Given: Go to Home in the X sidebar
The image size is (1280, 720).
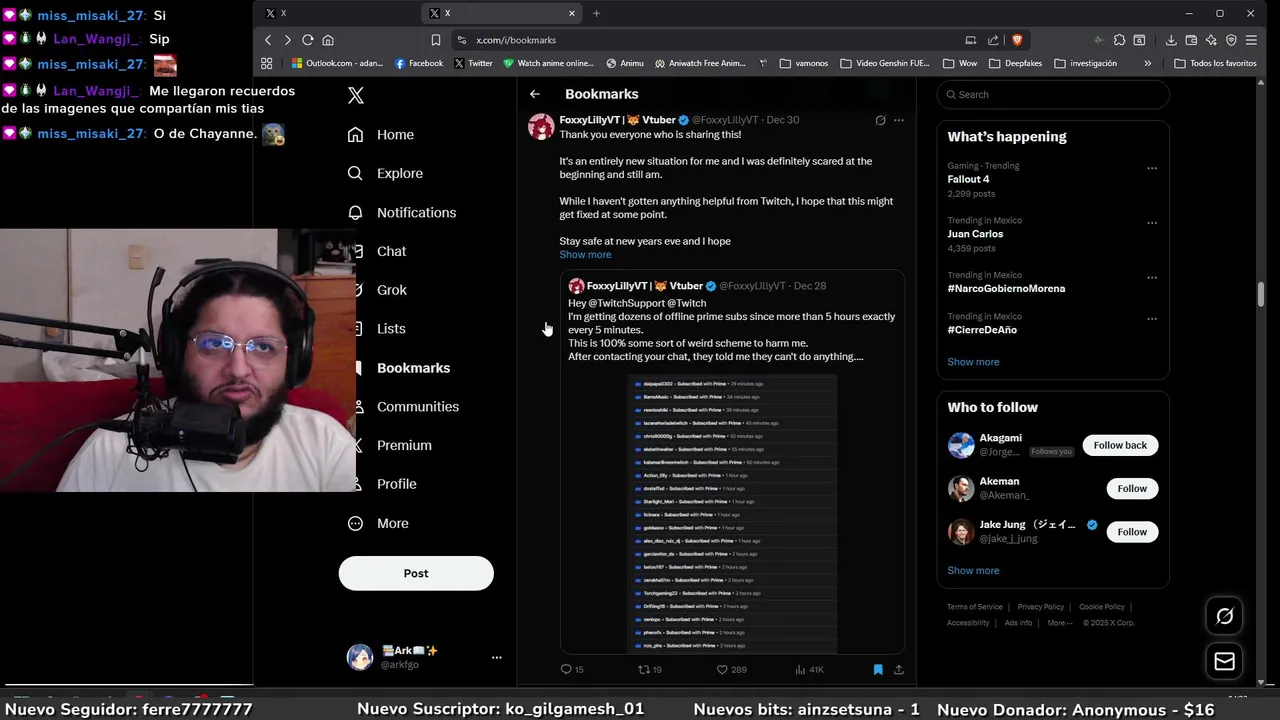Looking at the screenshot, I should coord(381,135).
